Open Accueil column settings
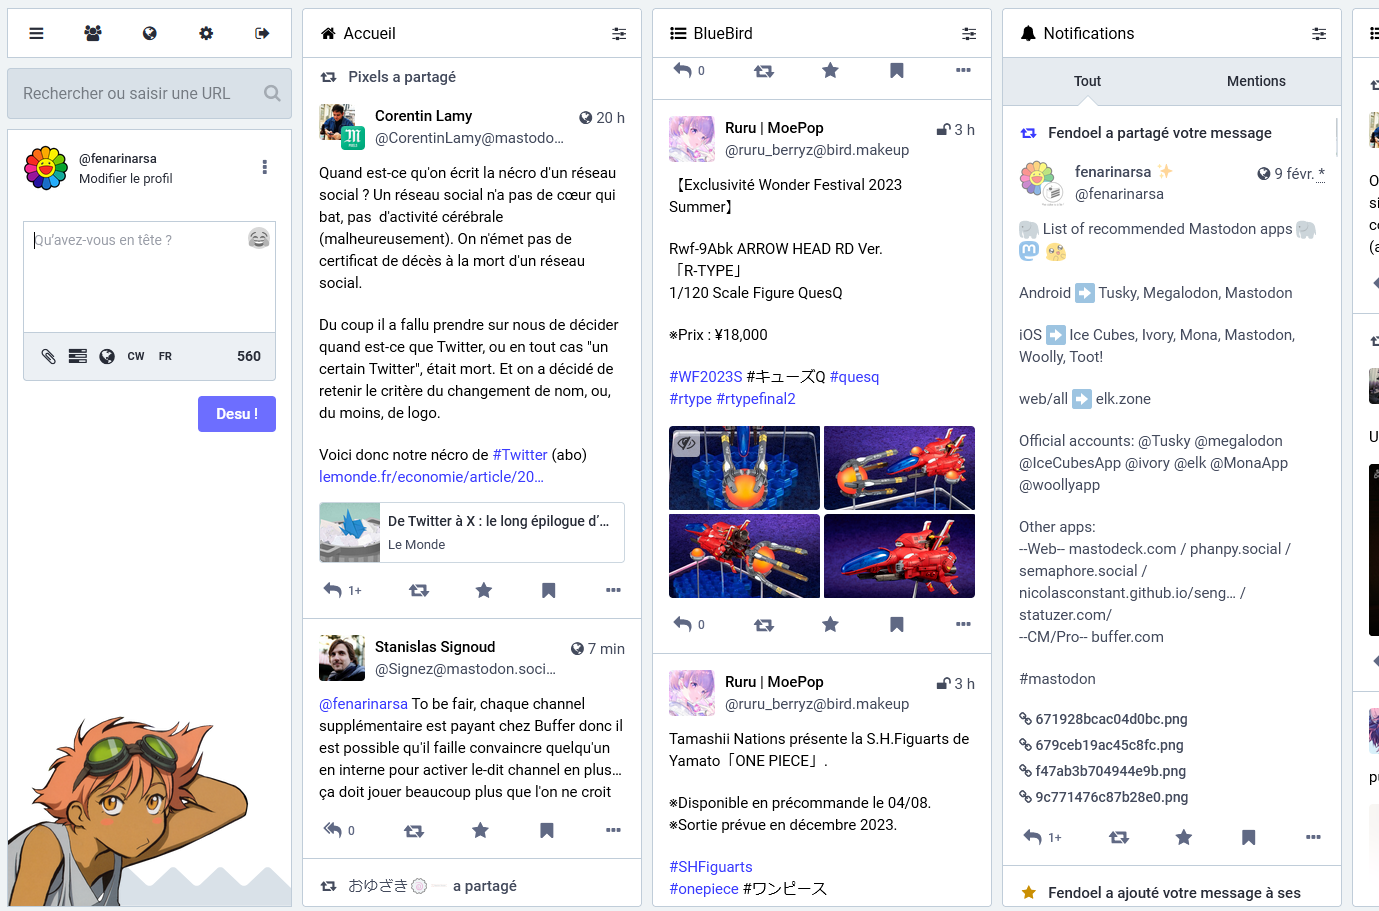This screenshot has height=911, width=1379. point(619,34)
